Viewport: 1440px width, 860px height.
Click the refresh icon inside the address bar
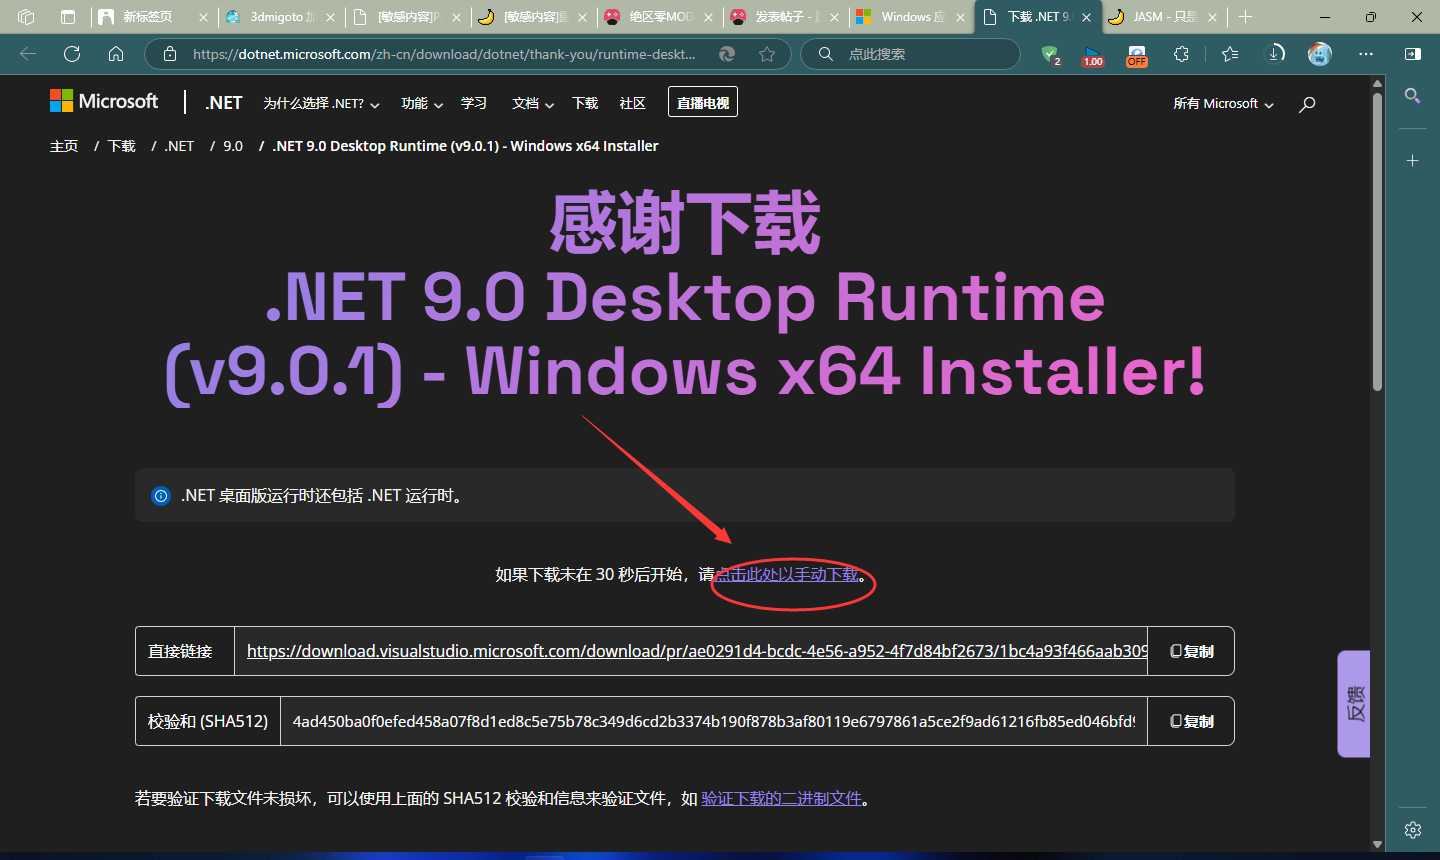pyautogui.click(x=71, y=54)
